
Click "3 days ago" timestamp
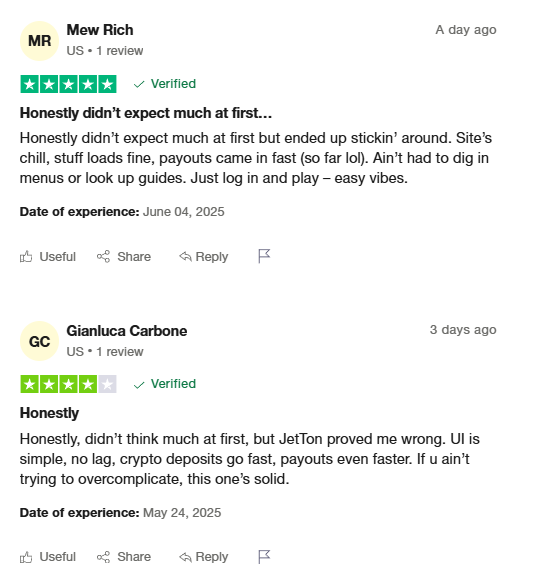463,330
